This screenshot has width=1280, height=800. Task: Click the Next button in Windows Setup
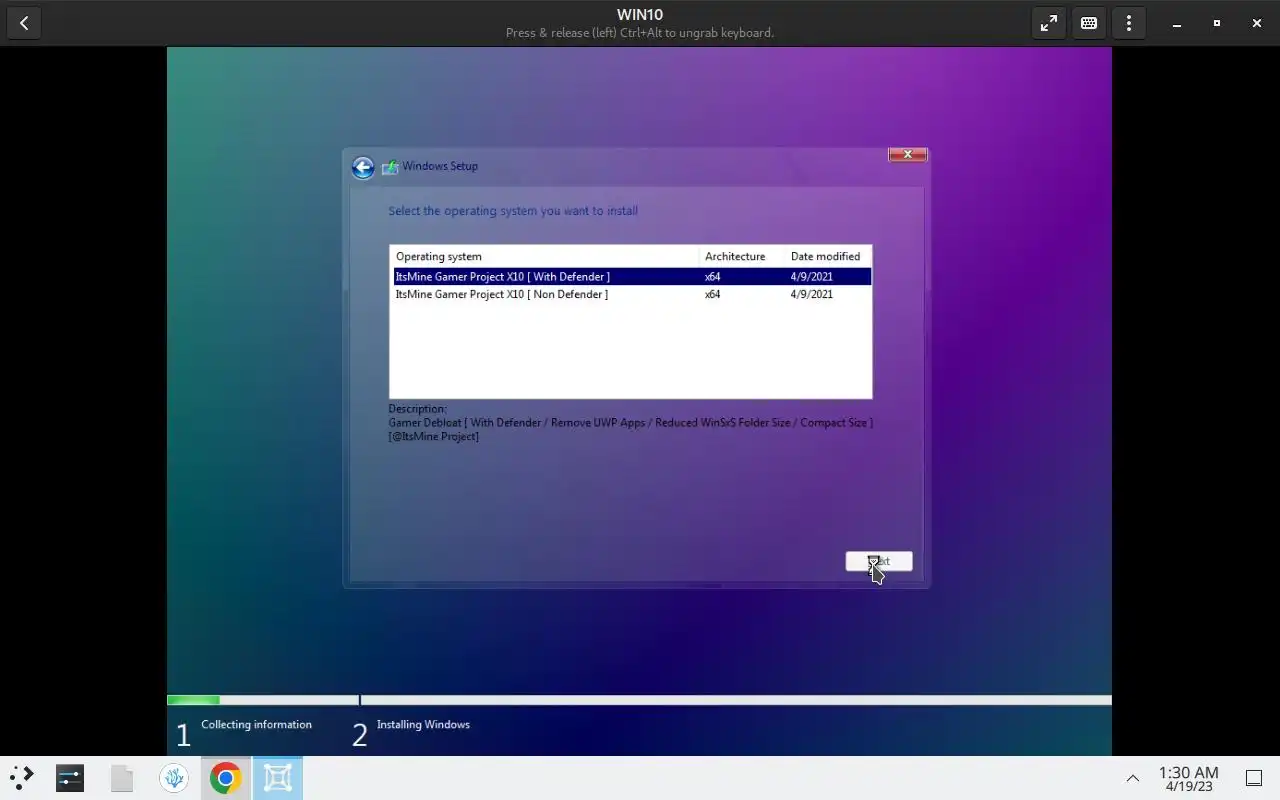click(x=879, y=561)
